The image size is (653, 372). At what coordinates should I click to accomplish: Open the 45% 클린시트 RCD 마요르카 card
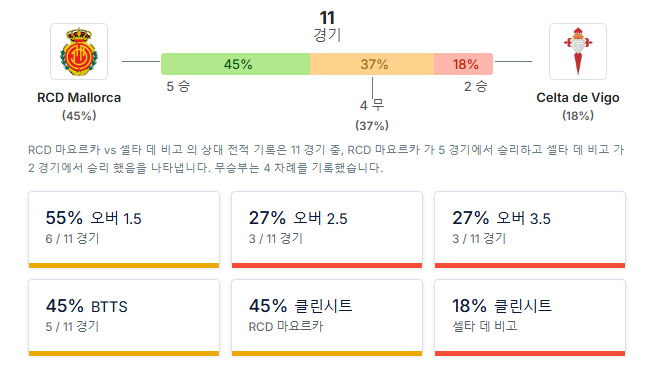pos(327,318)
